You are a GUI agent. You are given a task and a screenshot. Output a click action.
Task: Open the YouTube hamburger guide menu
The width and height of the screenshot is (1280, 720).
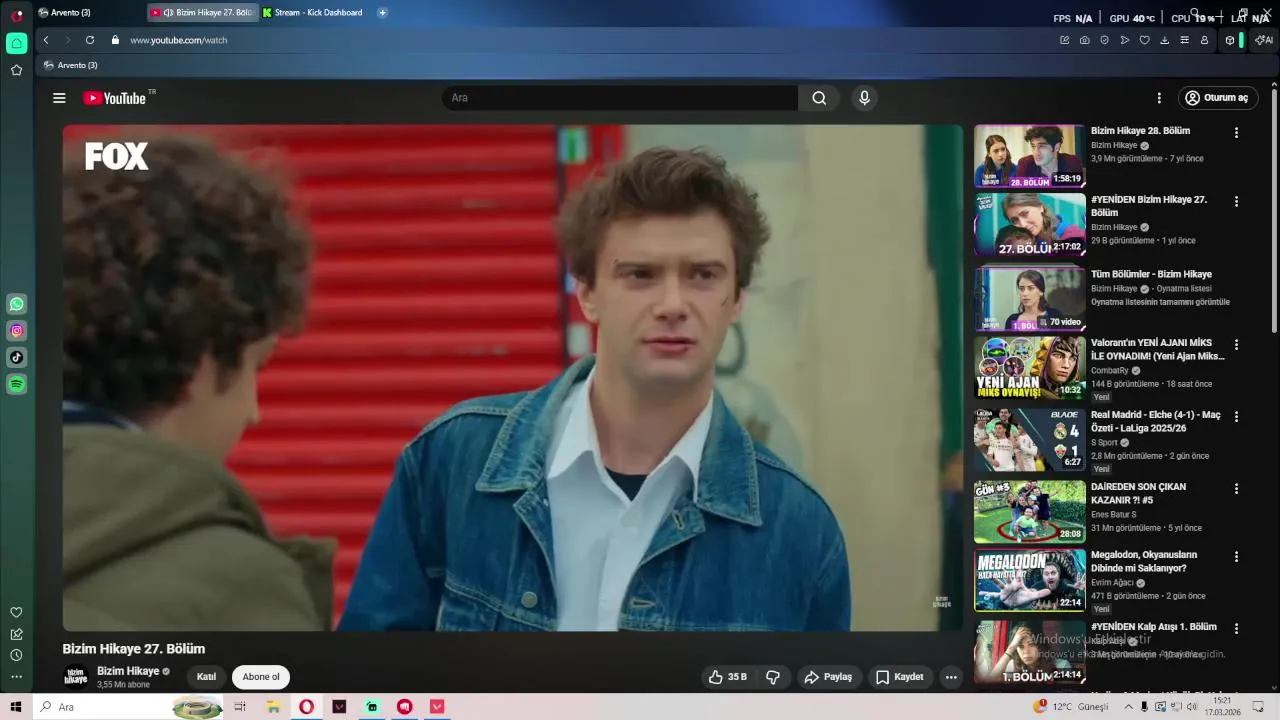coord(59,98)
